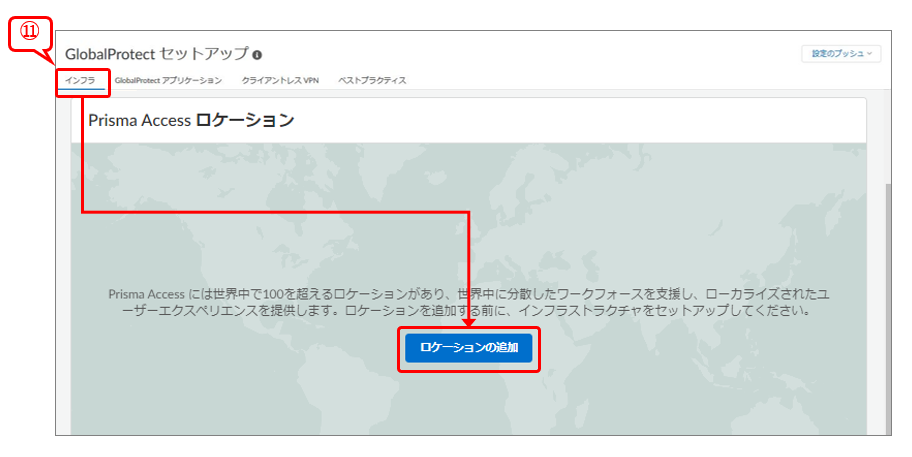Image resolution: width=912 pixels, height=457 pixels.
Task: Click the GlobalProtect セットアップ page title
Action: (x=156, y=54)
